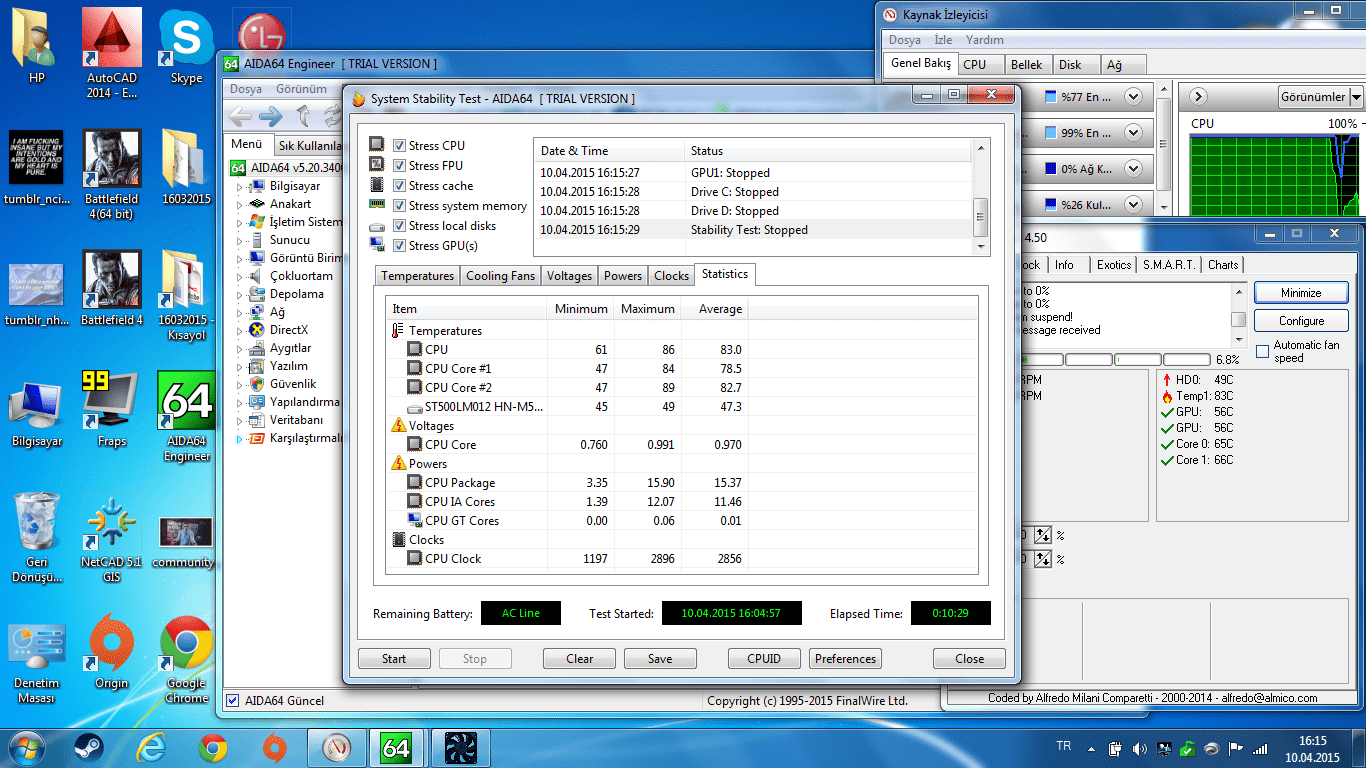Expand the Sunucu tree node

[239, 240]
